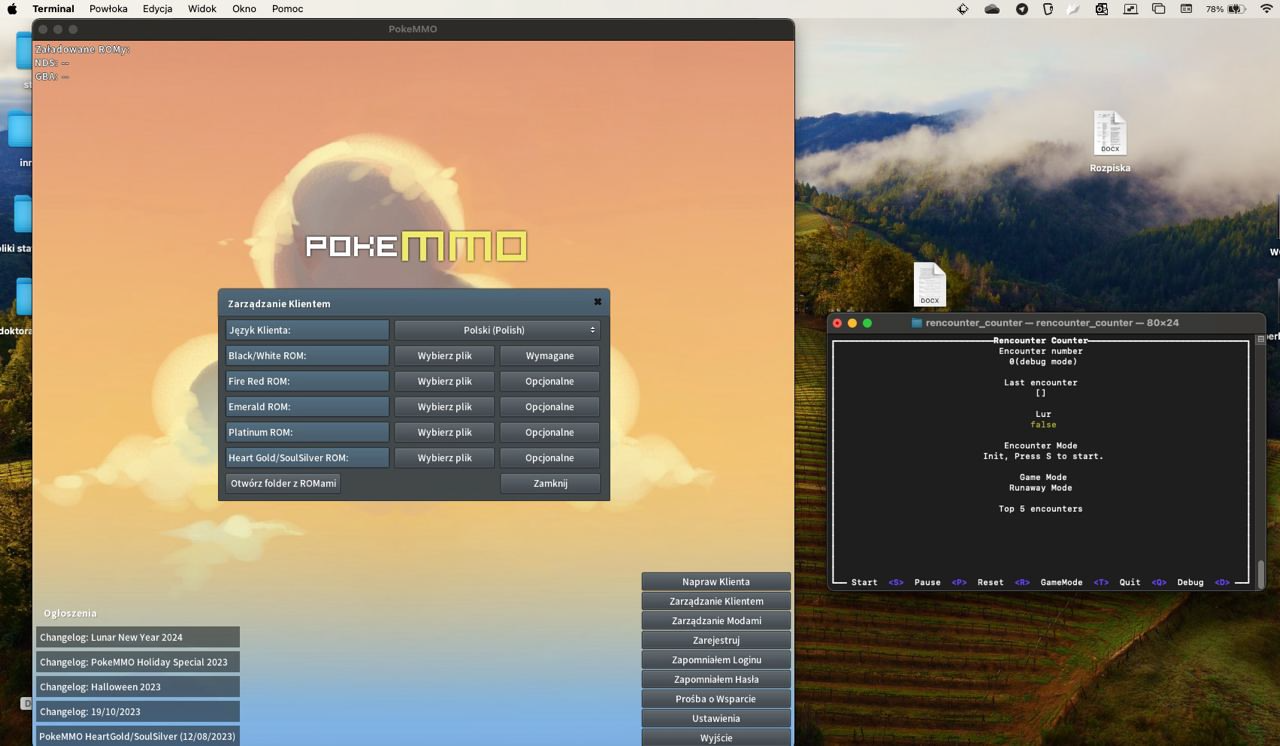Click the Napraw Klienta button
The height and width of the screenshot is (746, 1280).
click(716, 581)
